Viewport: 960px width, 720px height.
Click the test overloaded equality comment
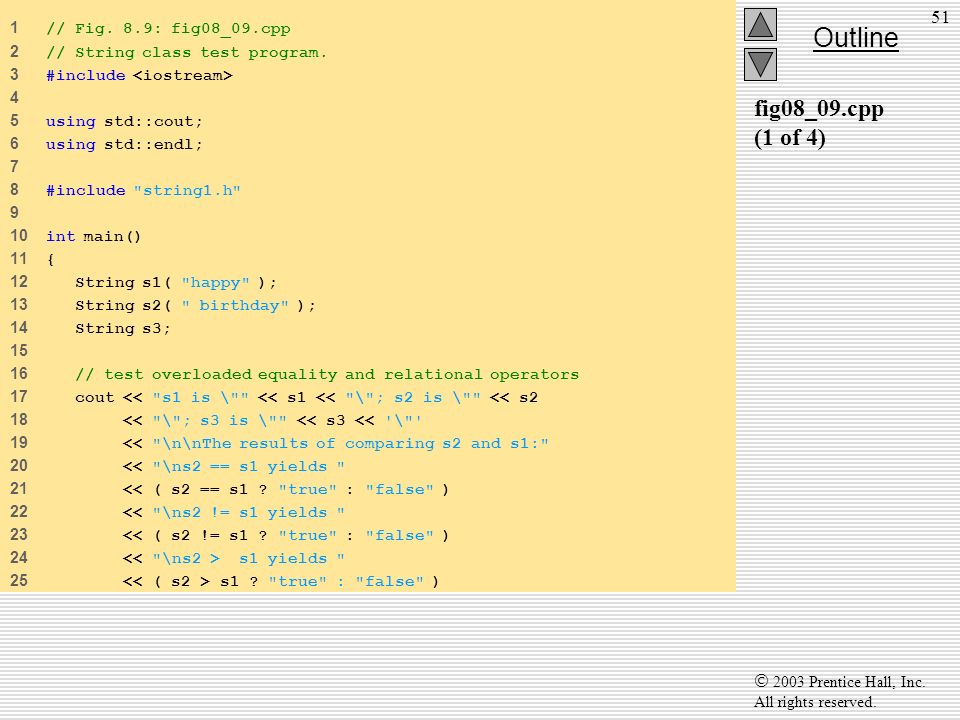point(327,374)
